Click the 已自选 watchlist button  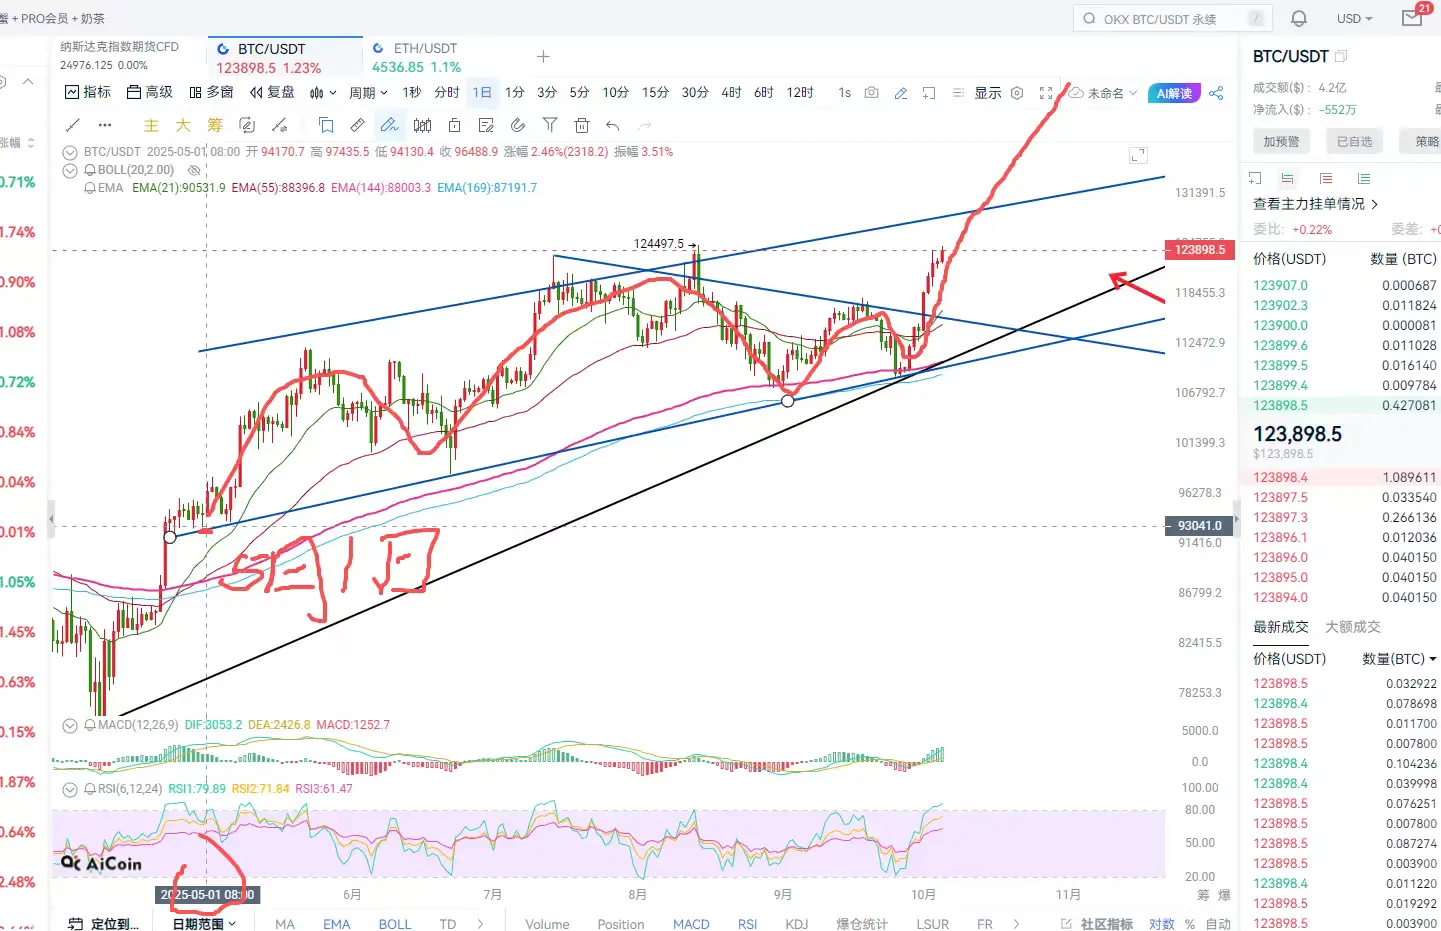[1354, 142]
